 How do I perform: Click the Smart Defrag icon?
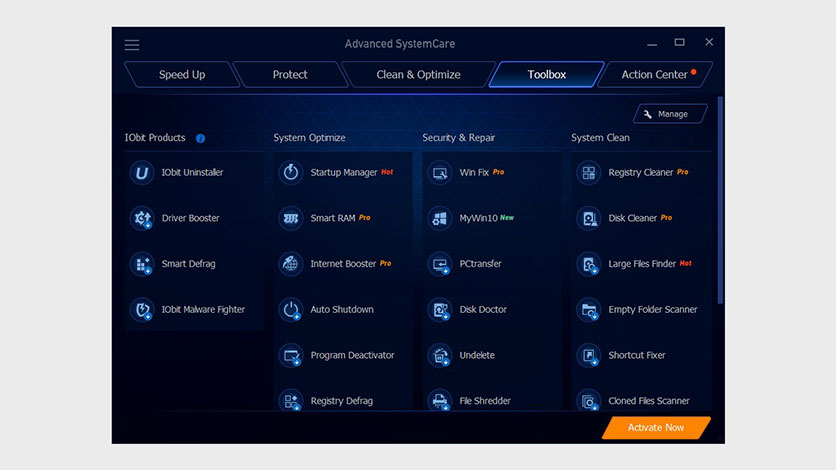[142, 265]
